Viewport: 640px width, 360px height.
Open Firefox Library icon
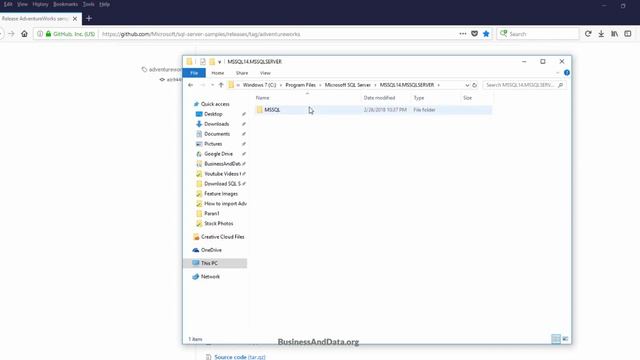614,34
